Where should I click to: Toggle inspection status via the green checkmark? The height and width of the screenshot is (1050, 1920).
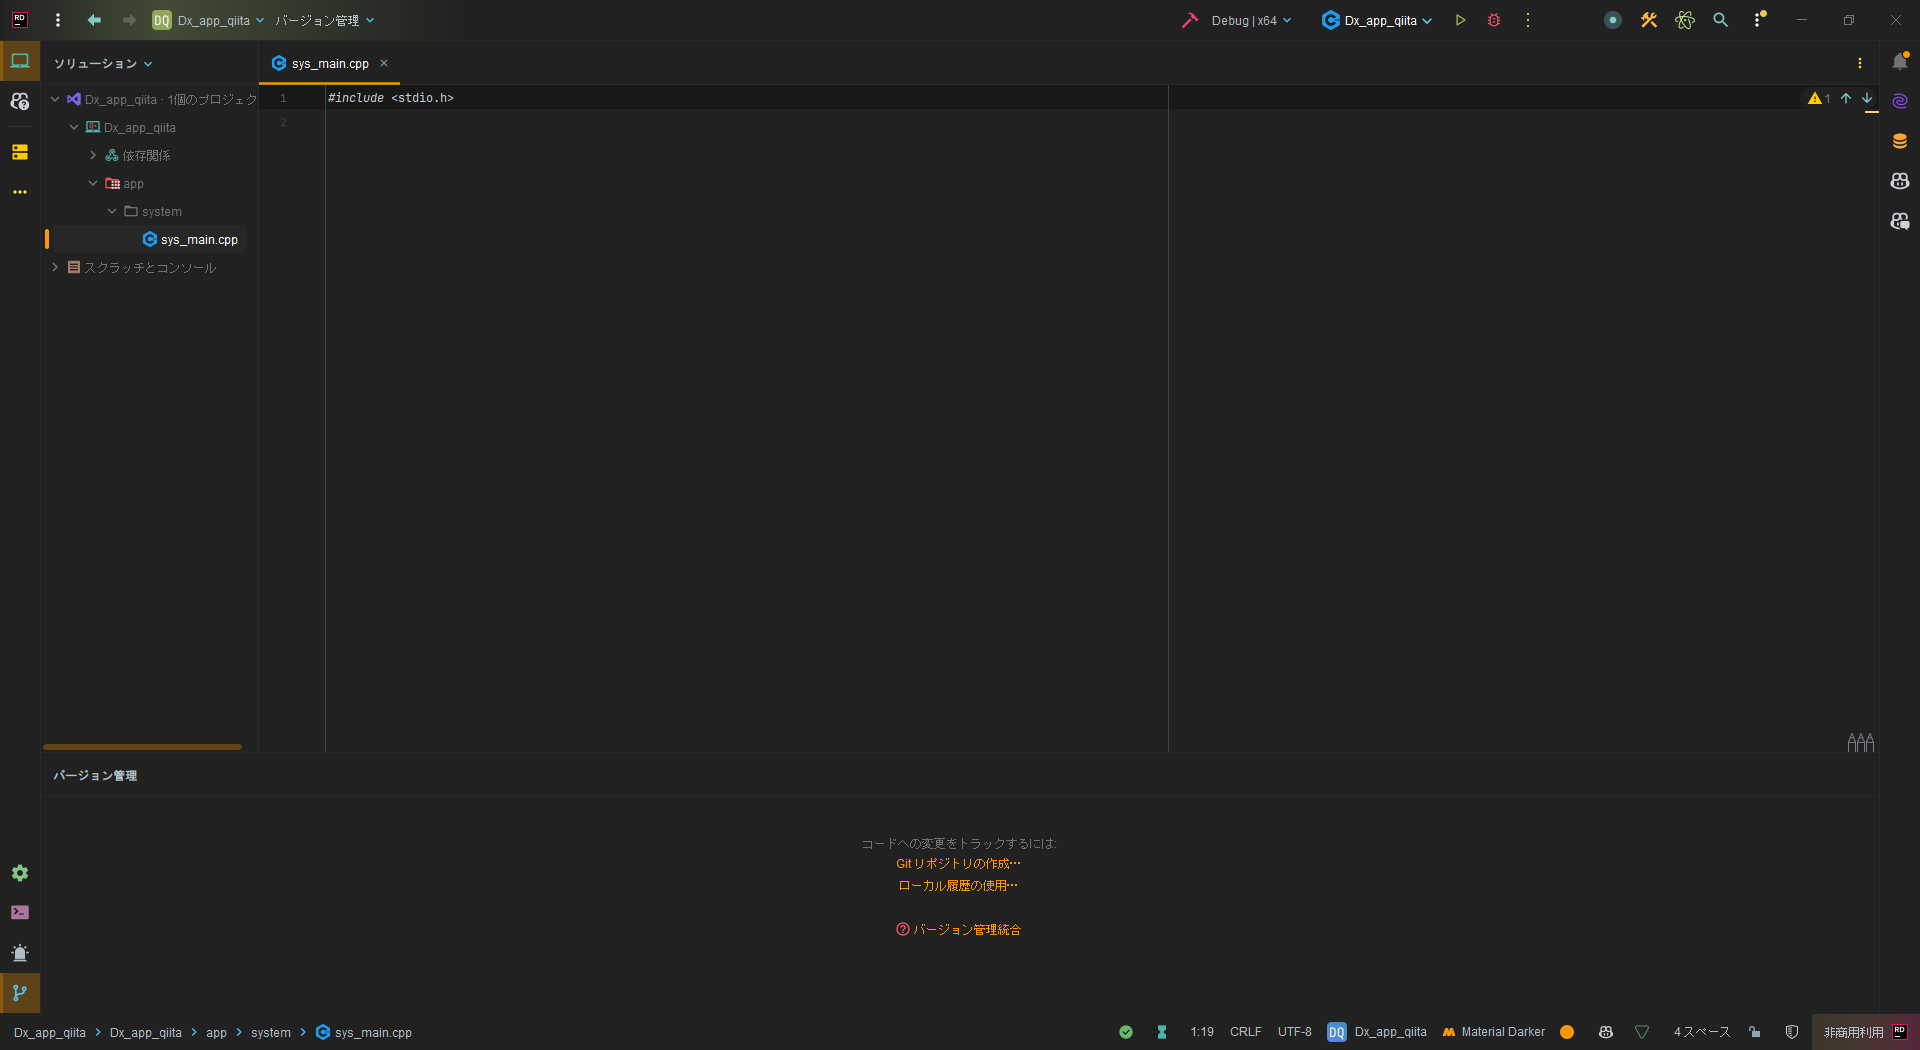tap(1126, 1032)
